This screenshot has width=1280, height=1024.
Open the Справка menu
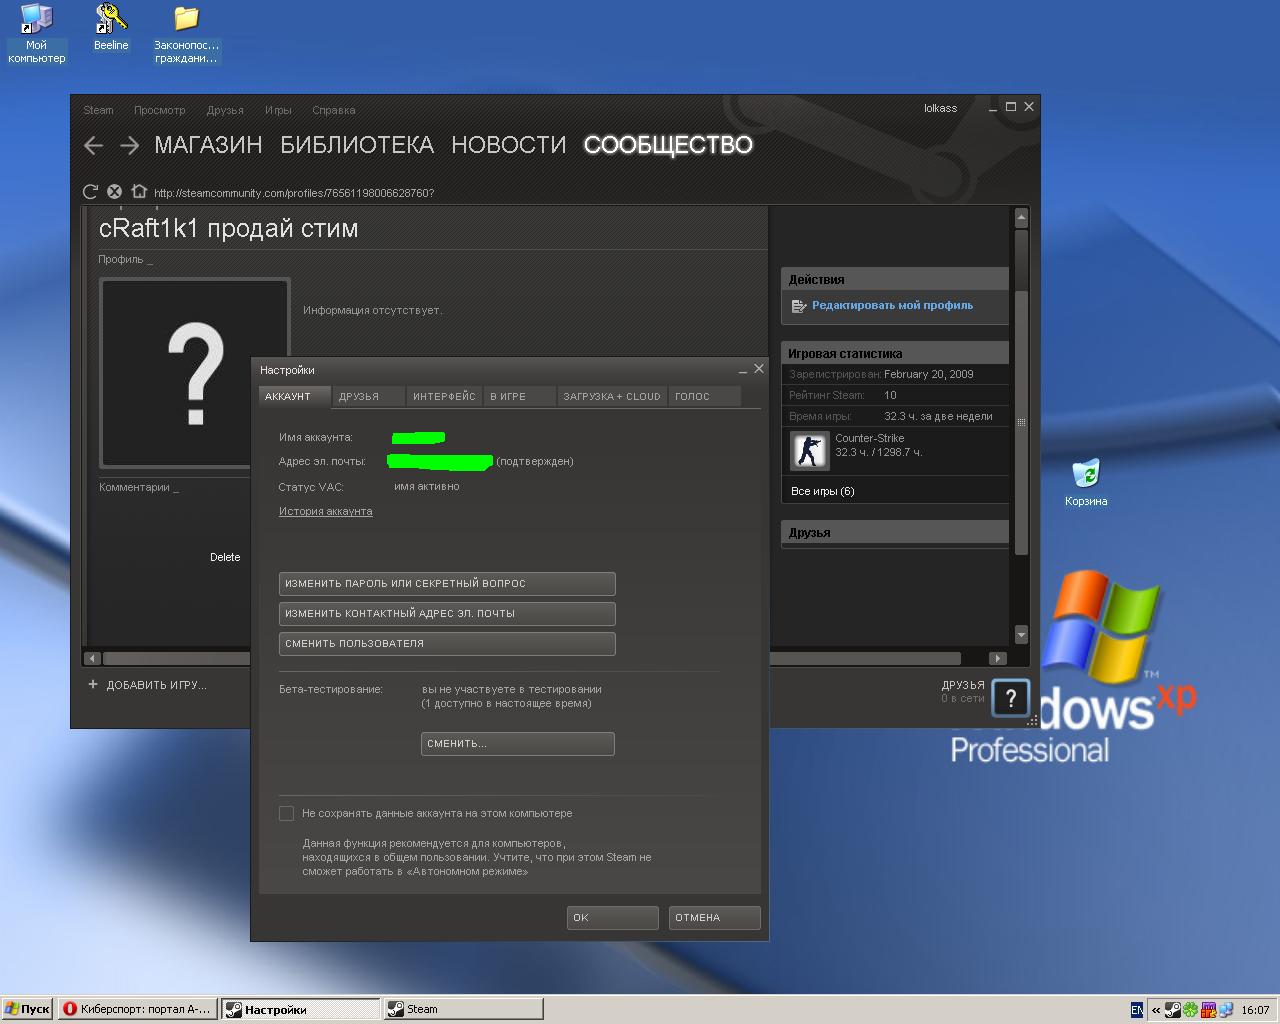(334, 110)
